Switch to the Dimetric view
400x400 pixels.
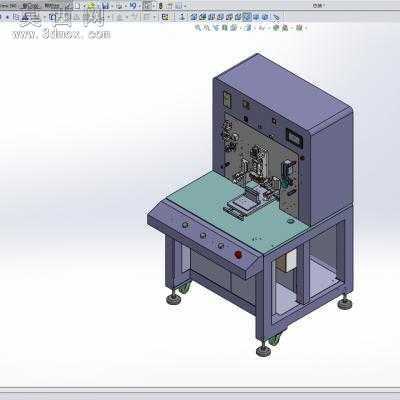265,17
